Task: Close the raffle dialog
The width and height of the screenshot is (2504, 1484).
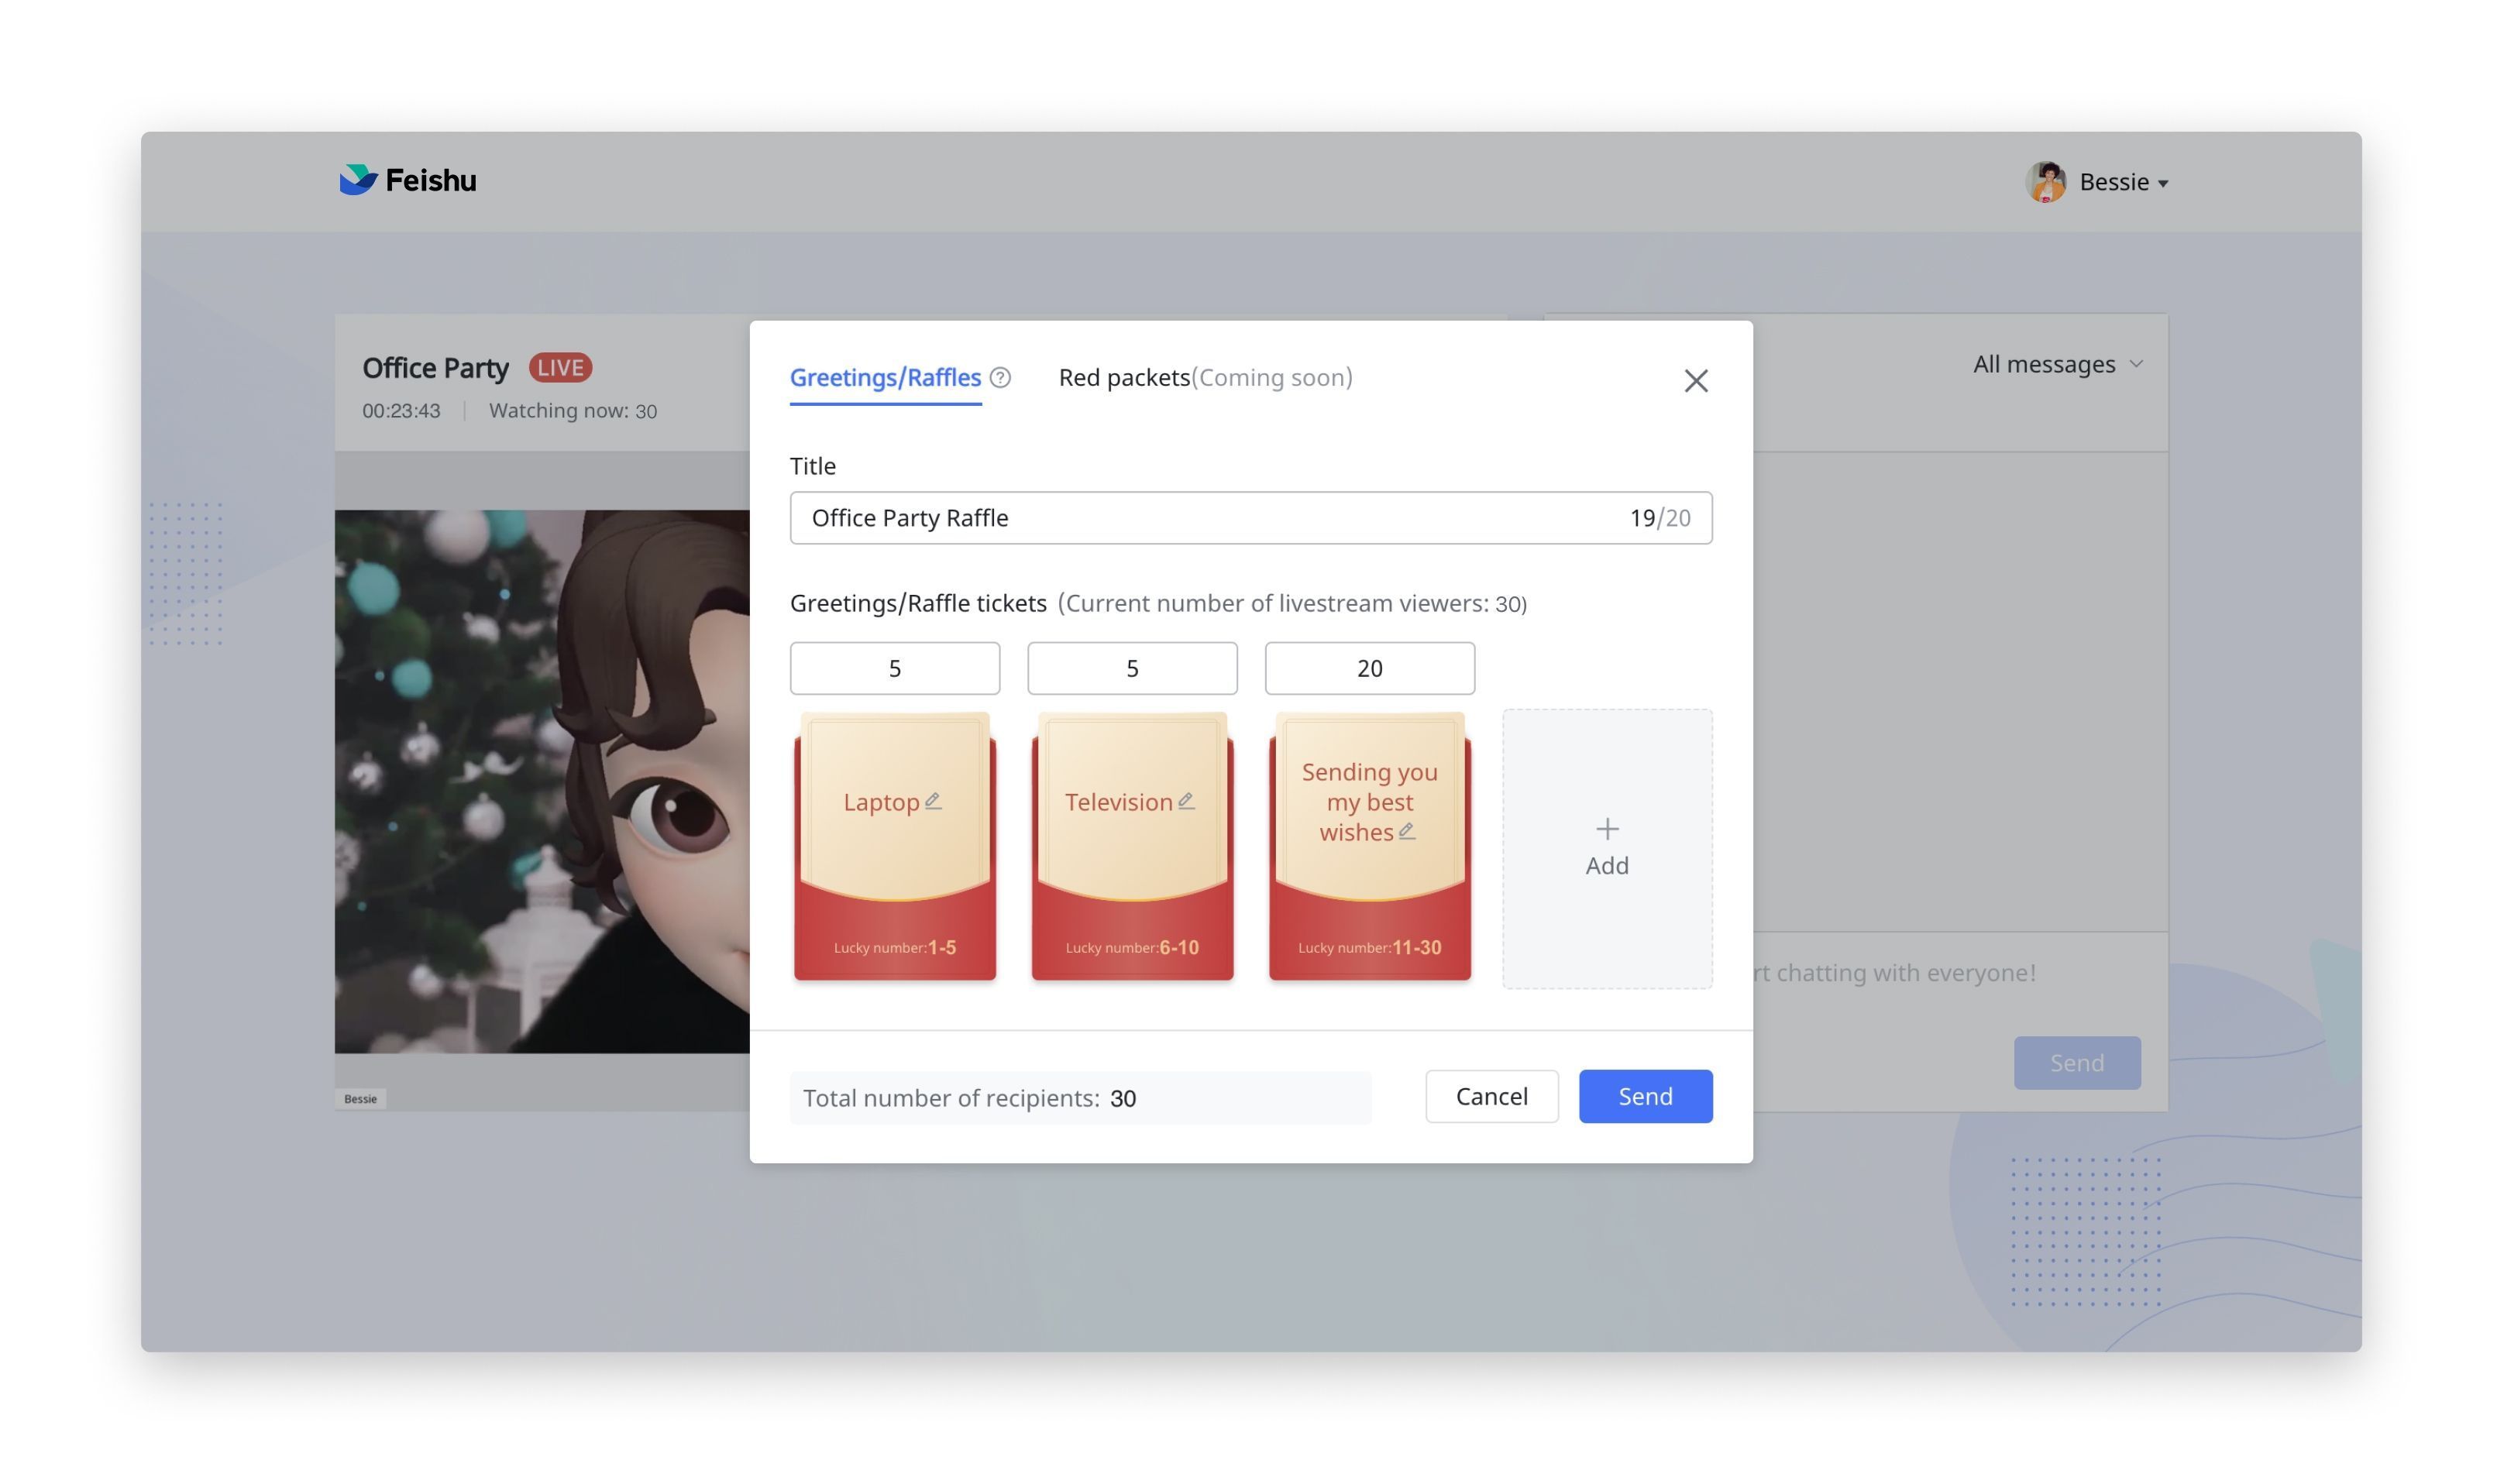Action: click(x=1697, y=381)
